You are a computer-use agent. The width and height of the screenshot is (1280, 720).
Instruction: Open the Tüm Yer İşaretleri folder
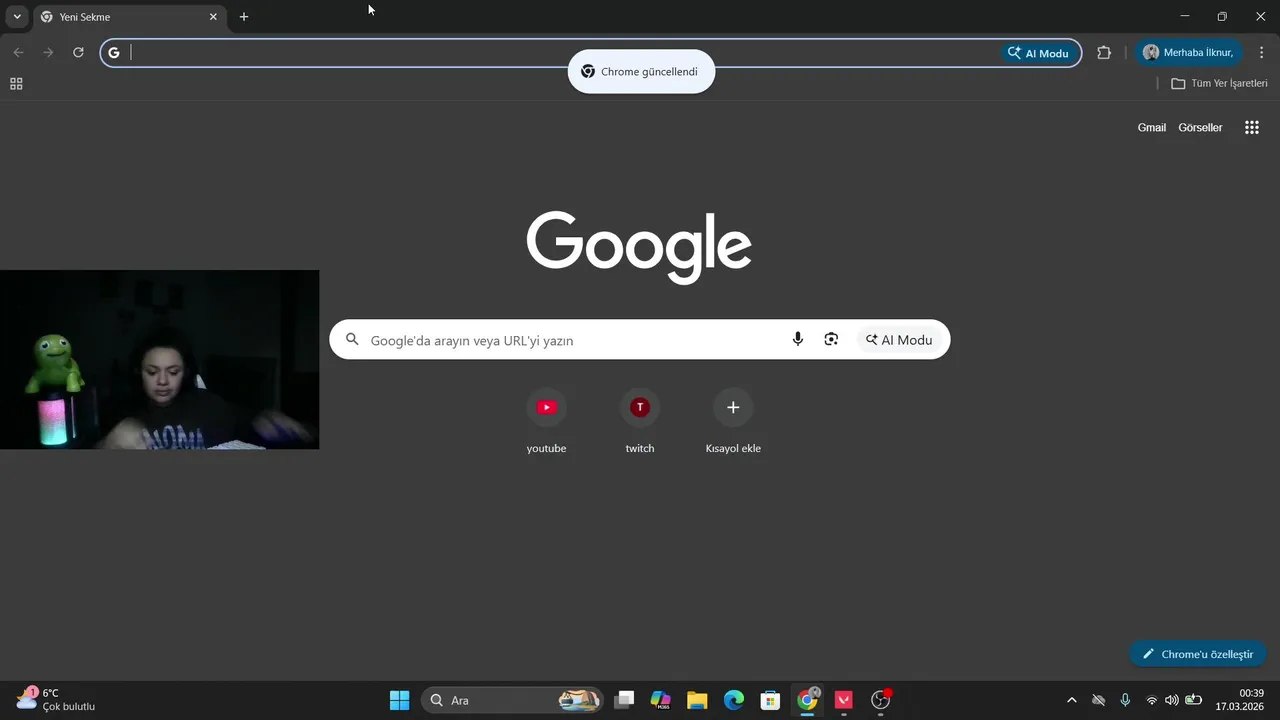pyautogui.click(x=1219, y=84)
